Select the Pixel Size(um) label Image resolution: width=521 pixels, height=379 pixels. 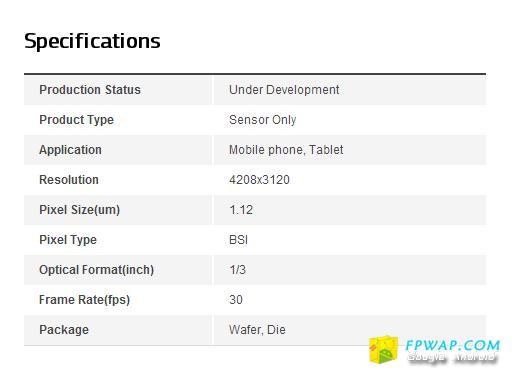coord(80,210)
